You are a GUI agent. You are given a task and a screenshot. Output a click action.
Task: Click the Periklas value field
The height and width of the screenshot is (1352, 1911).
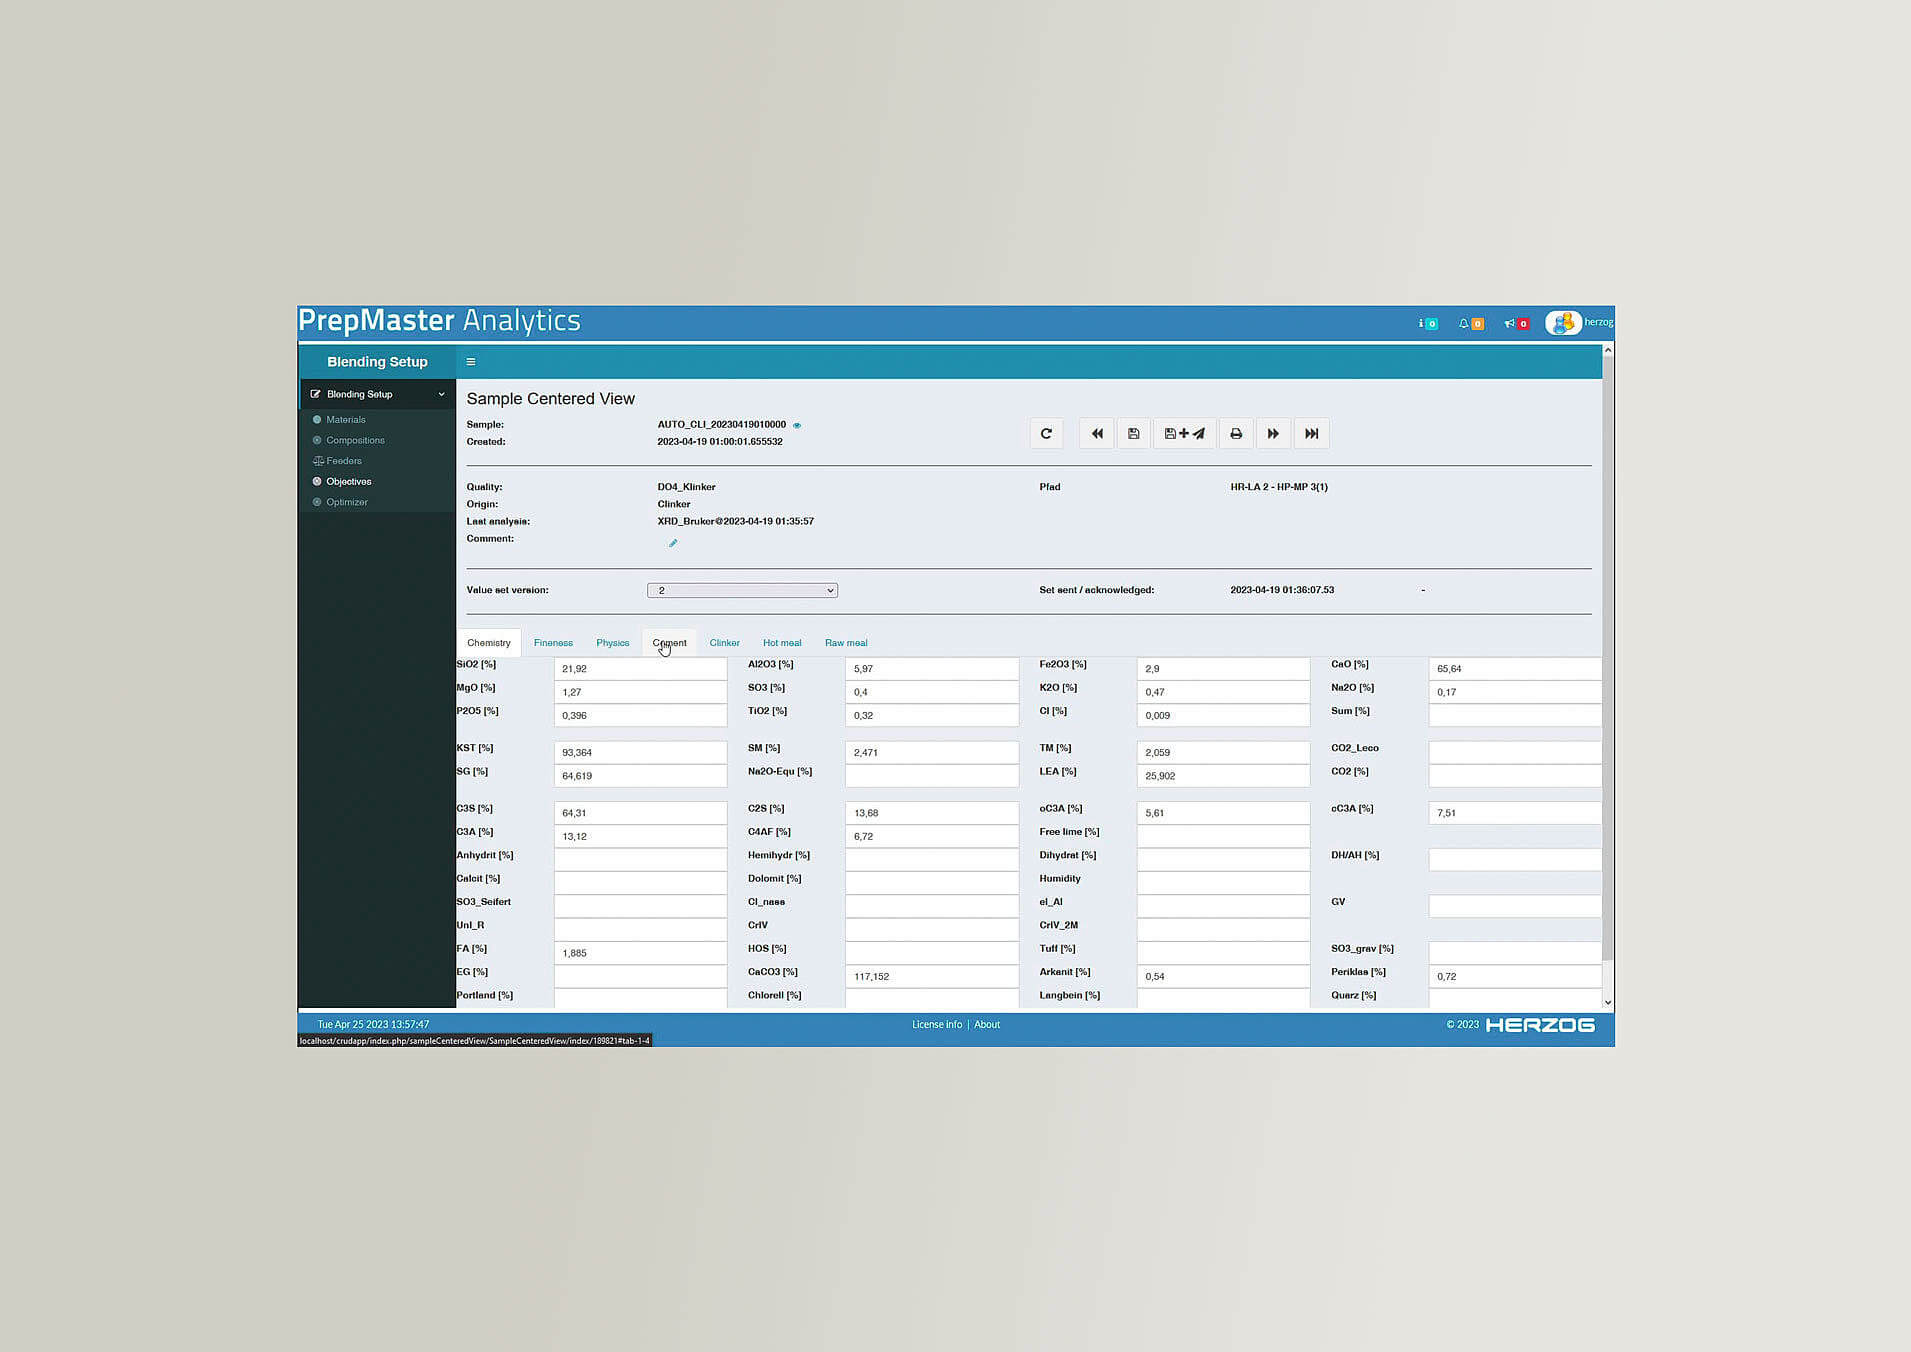(1515, 976)
